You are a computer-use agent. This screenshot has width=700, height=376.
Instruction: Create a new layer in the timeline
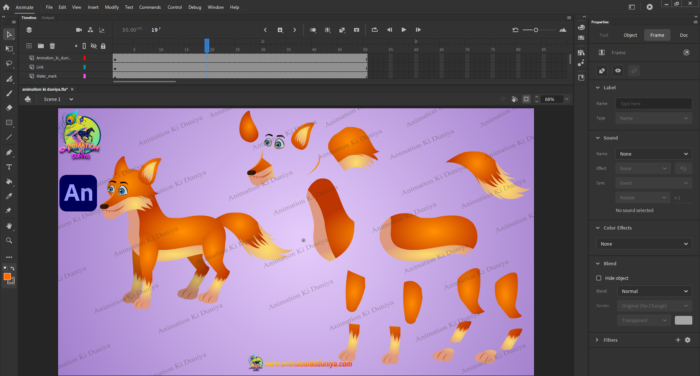29,46
